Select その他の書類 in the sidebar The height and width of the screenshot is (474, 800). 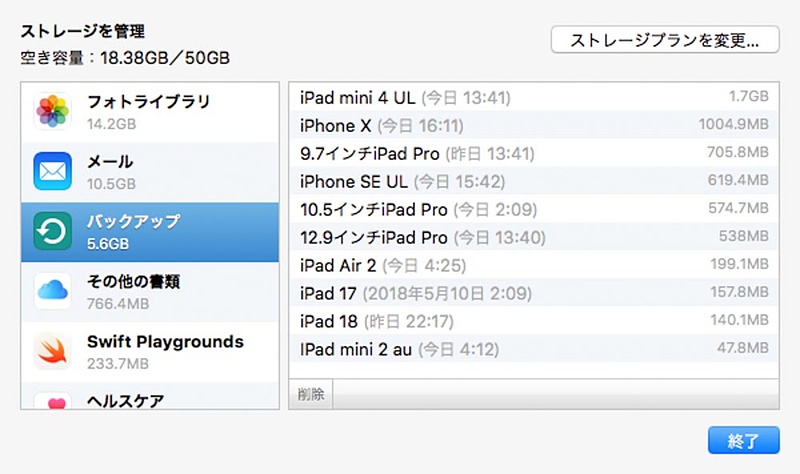point(150,292)
